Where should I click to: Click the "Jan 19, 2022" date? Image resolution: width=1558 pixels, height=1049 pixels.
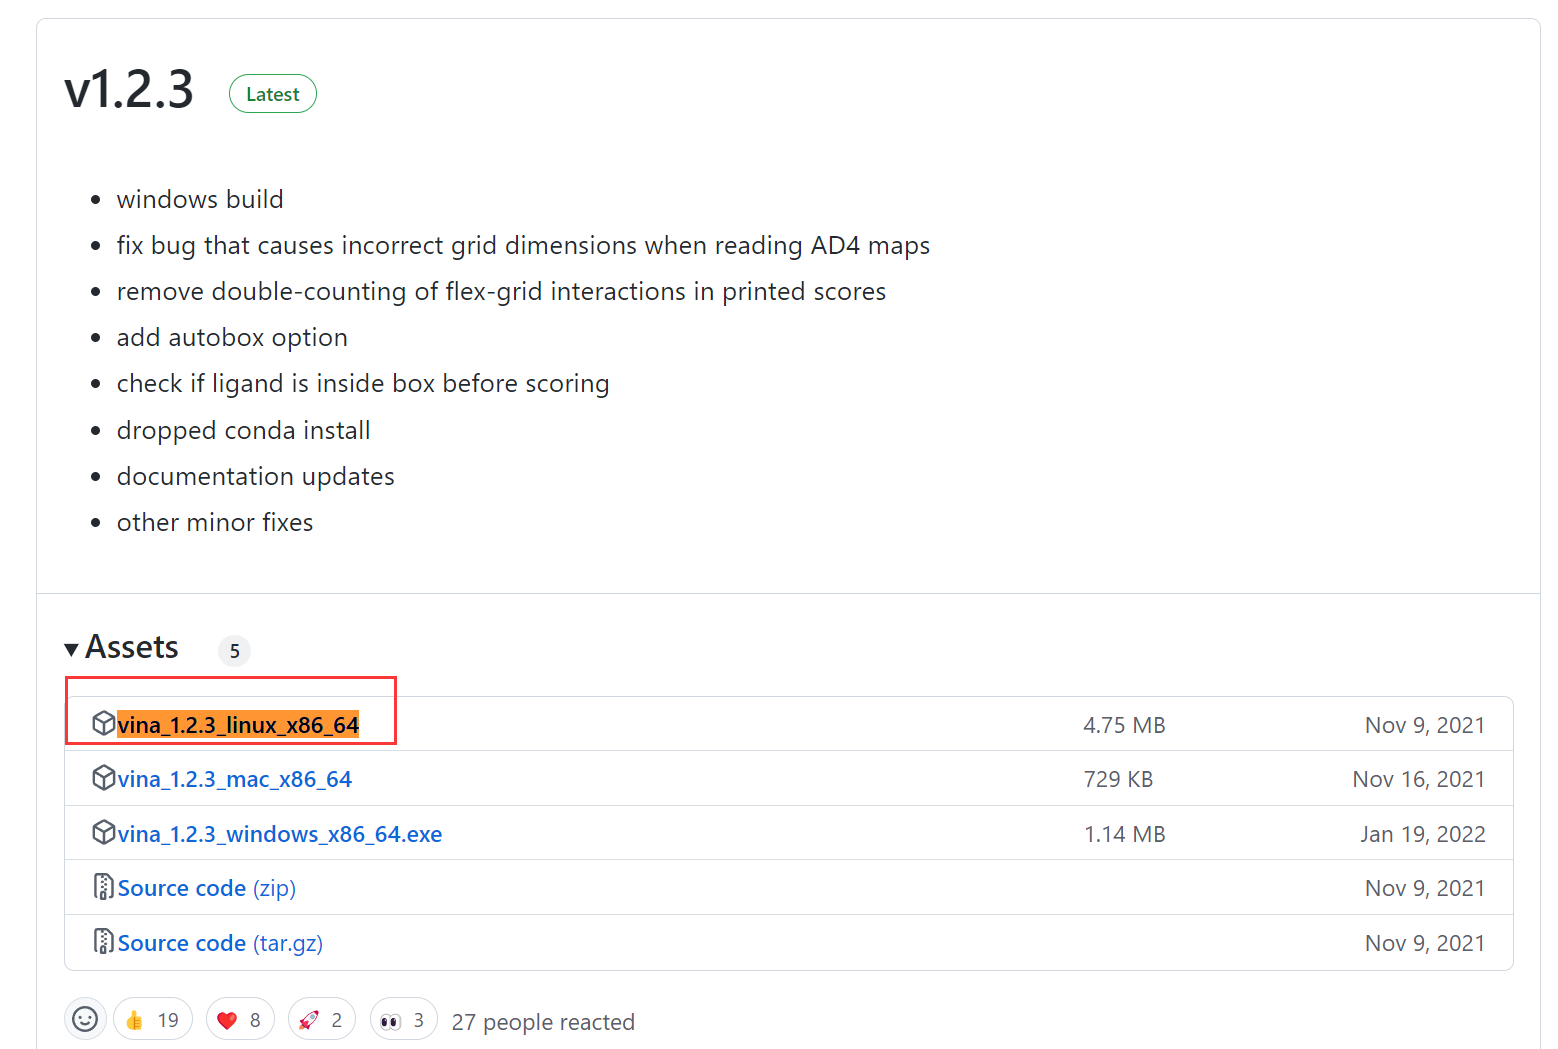coord(1423,834)
